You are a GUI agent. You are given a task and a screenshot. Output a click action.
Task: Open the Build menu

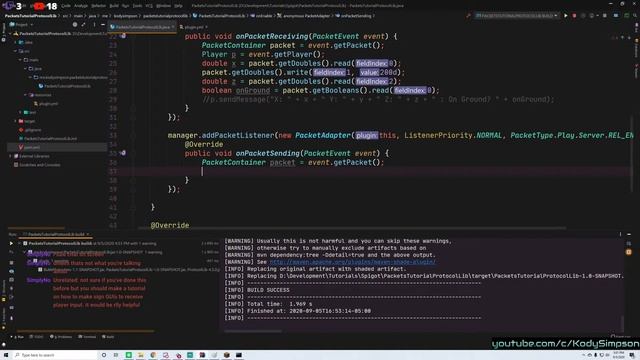point(114,6)
